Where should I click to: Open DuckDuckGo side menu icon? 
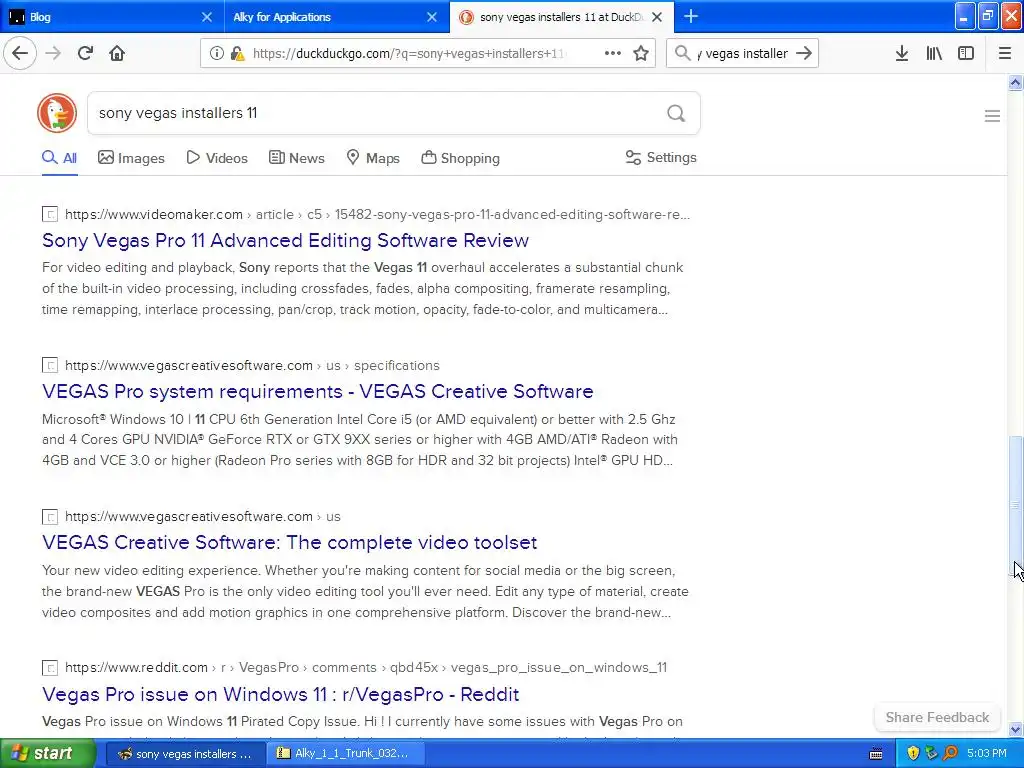[x=992, y=116]
